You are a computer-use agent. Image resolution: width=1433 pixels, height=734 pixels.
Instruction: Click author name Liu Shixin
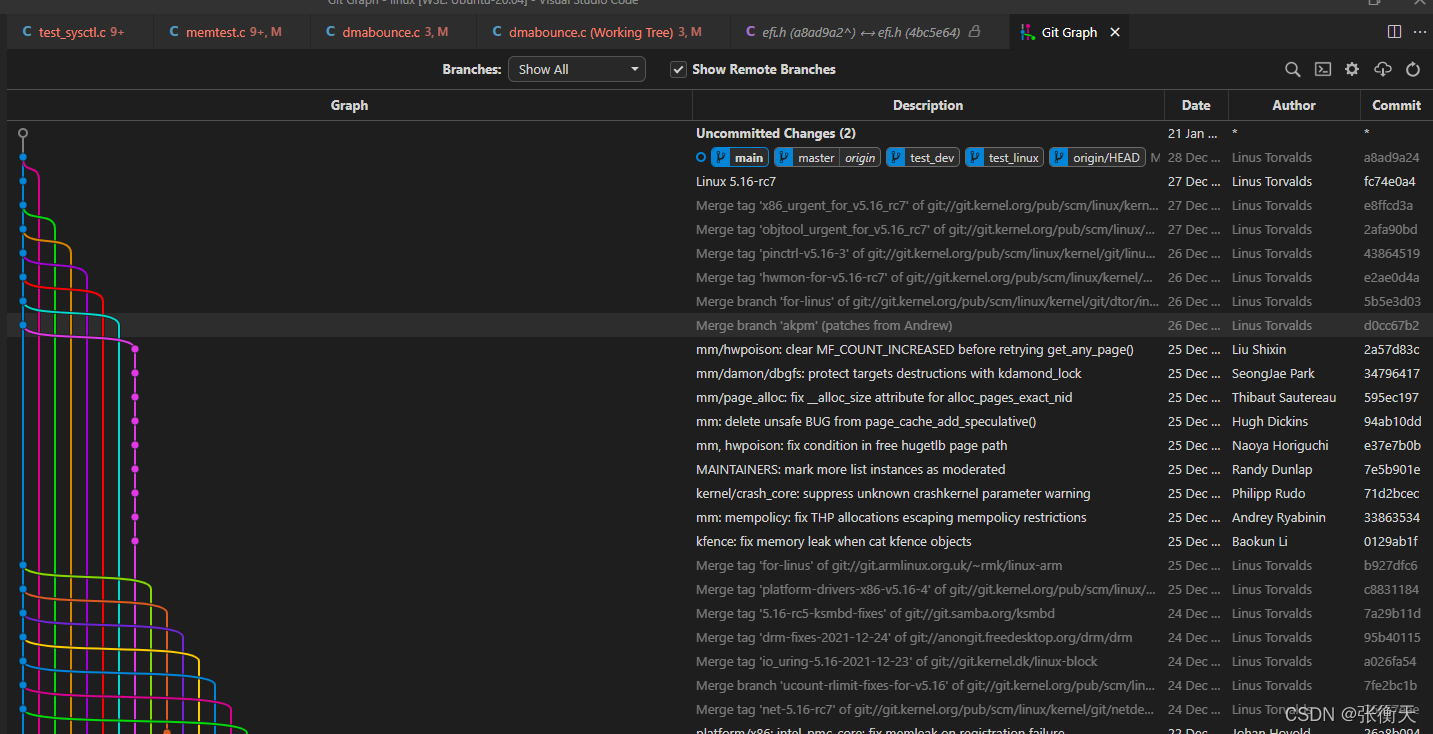pyautogui.click(x=1259, y=349)
